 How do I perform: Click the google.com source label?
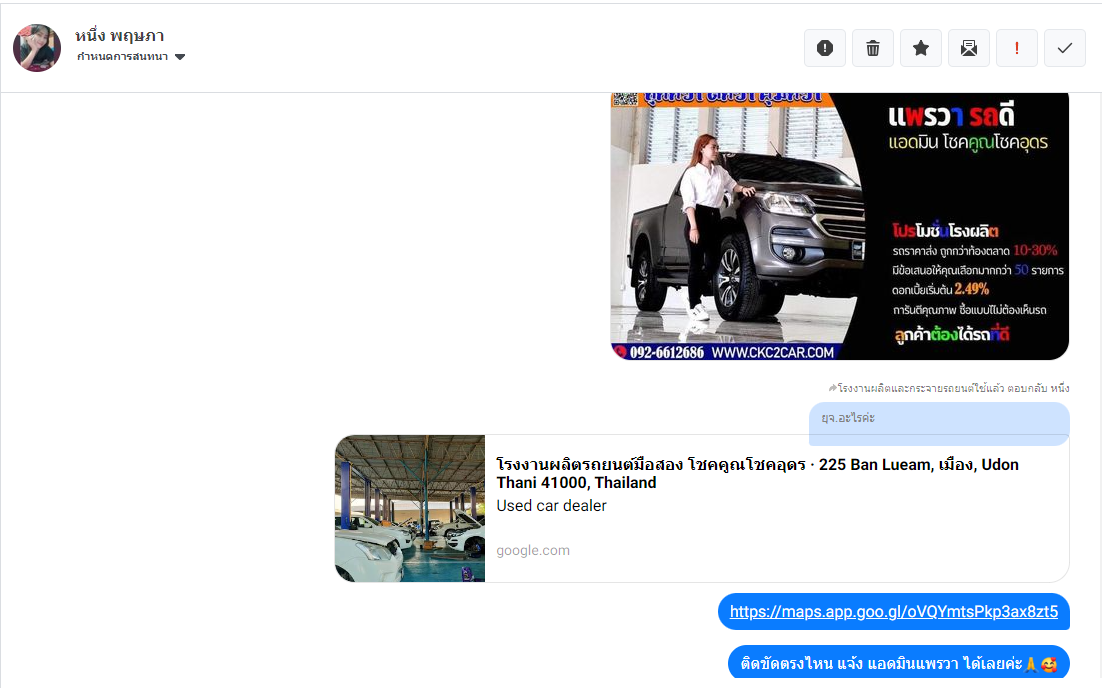(x=533, y=550)
